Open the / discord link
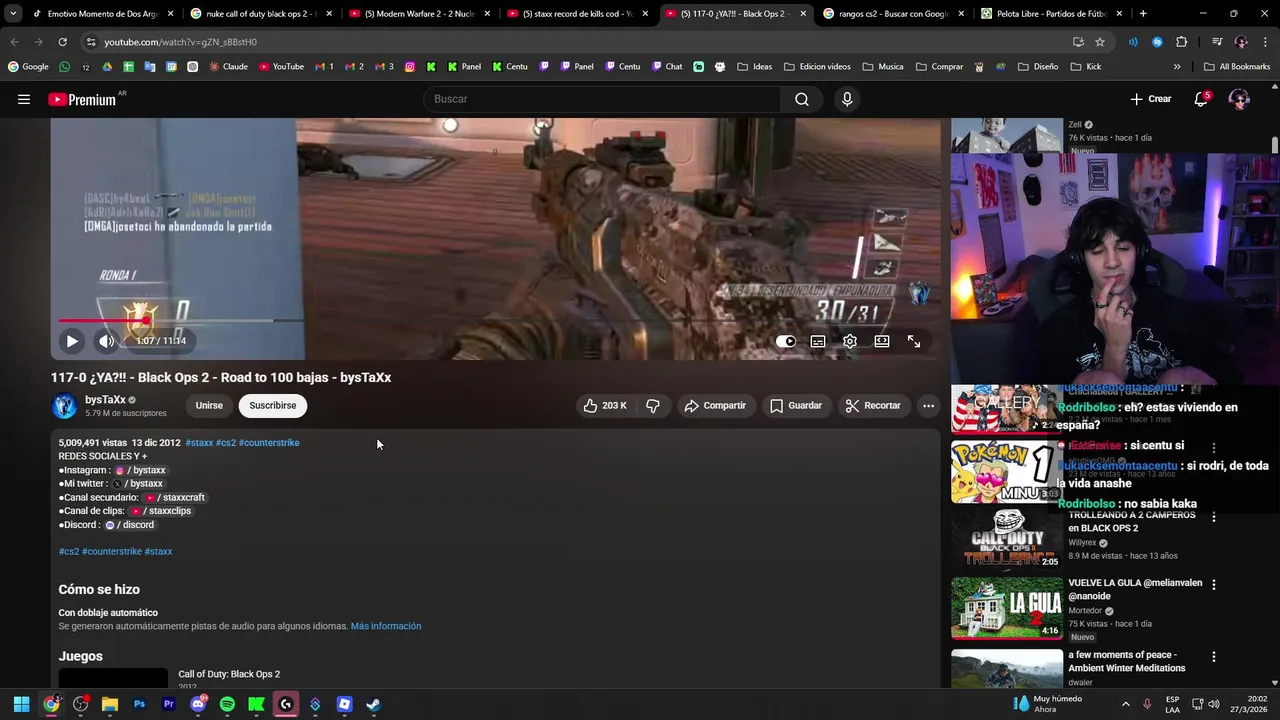The width and height of the screenshot is (1280, 720). (129, 525)
